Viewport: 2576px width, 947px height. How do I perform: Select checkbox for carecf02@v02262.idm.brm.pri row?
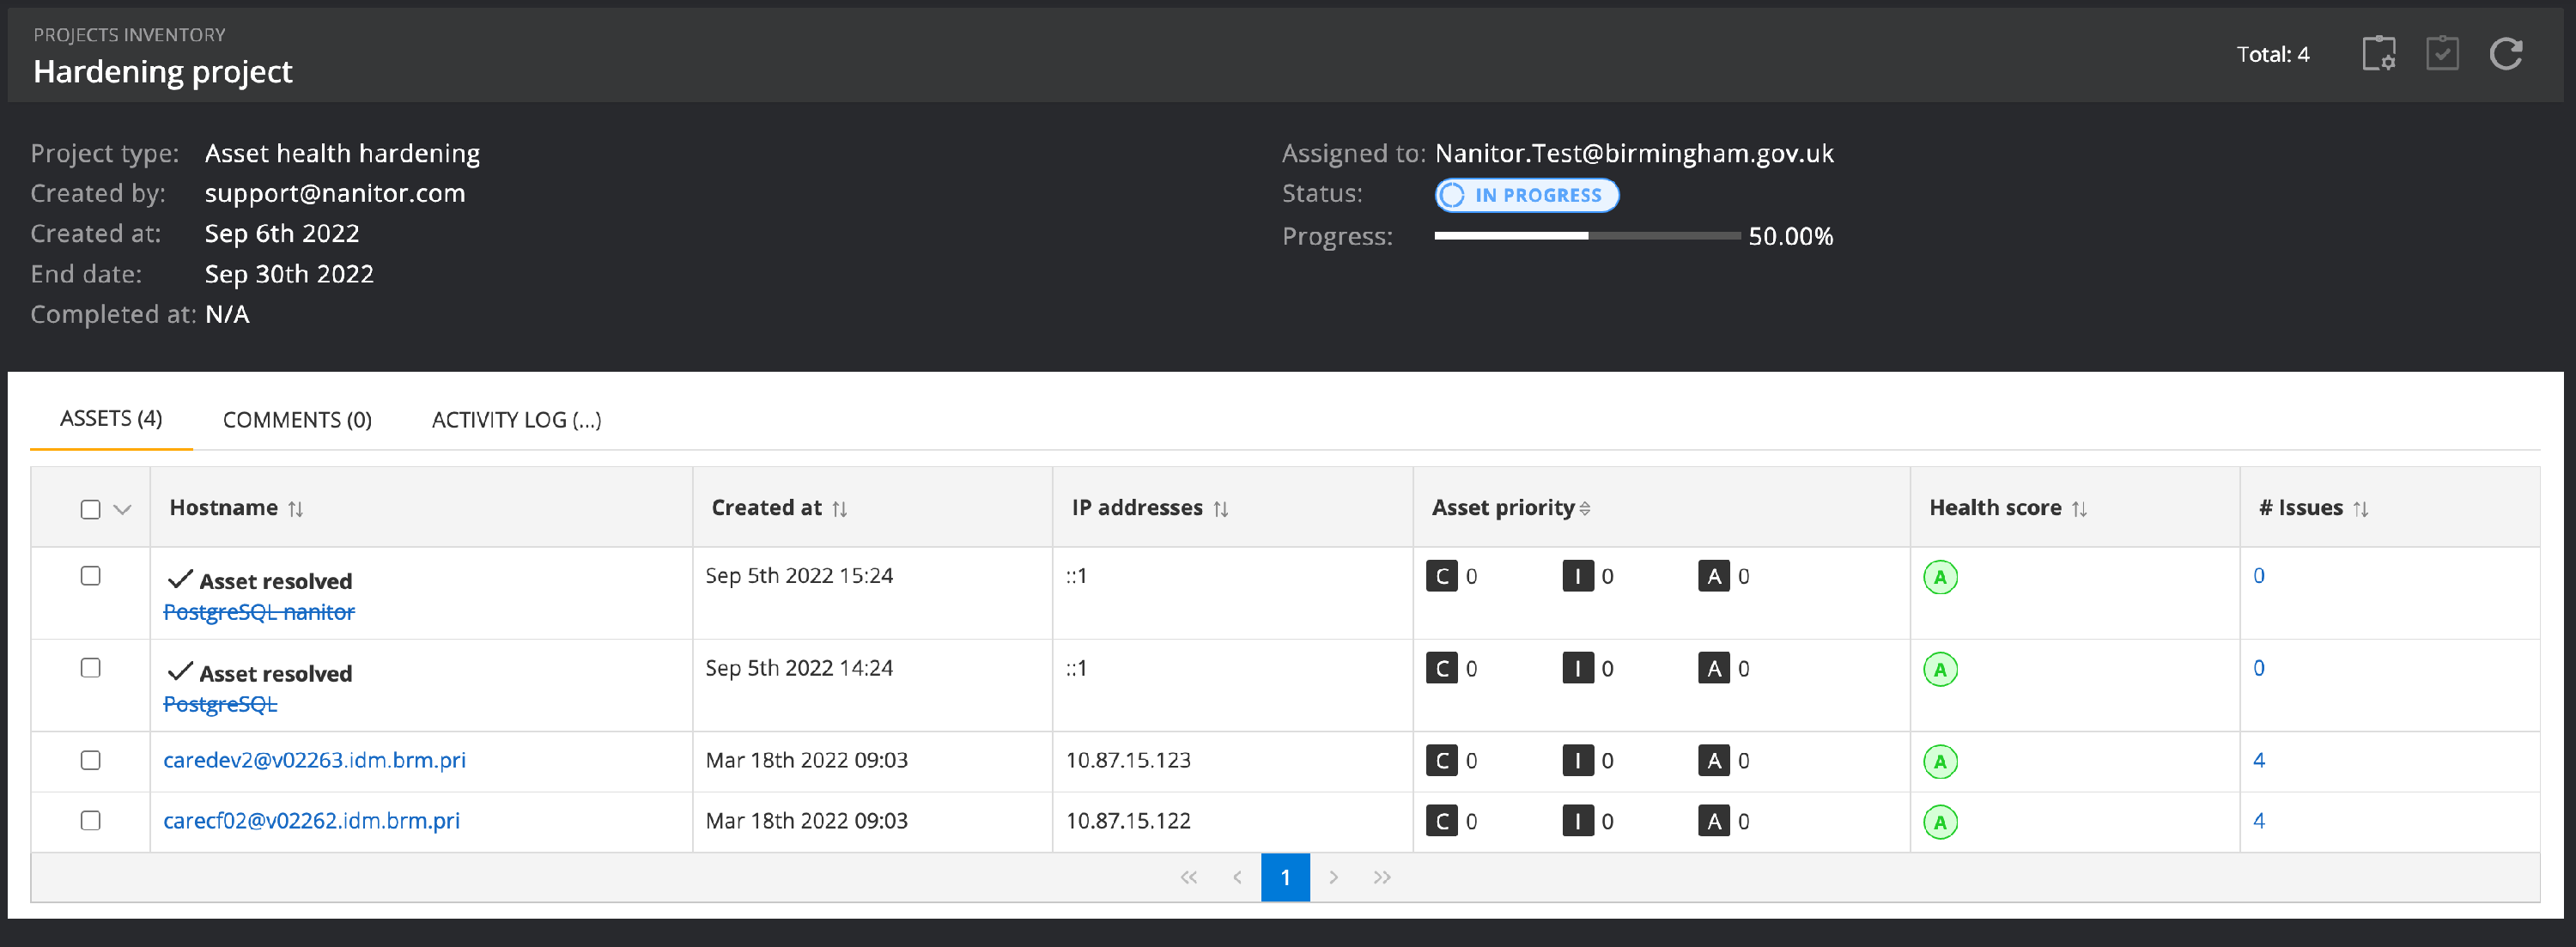coord(90,820)
